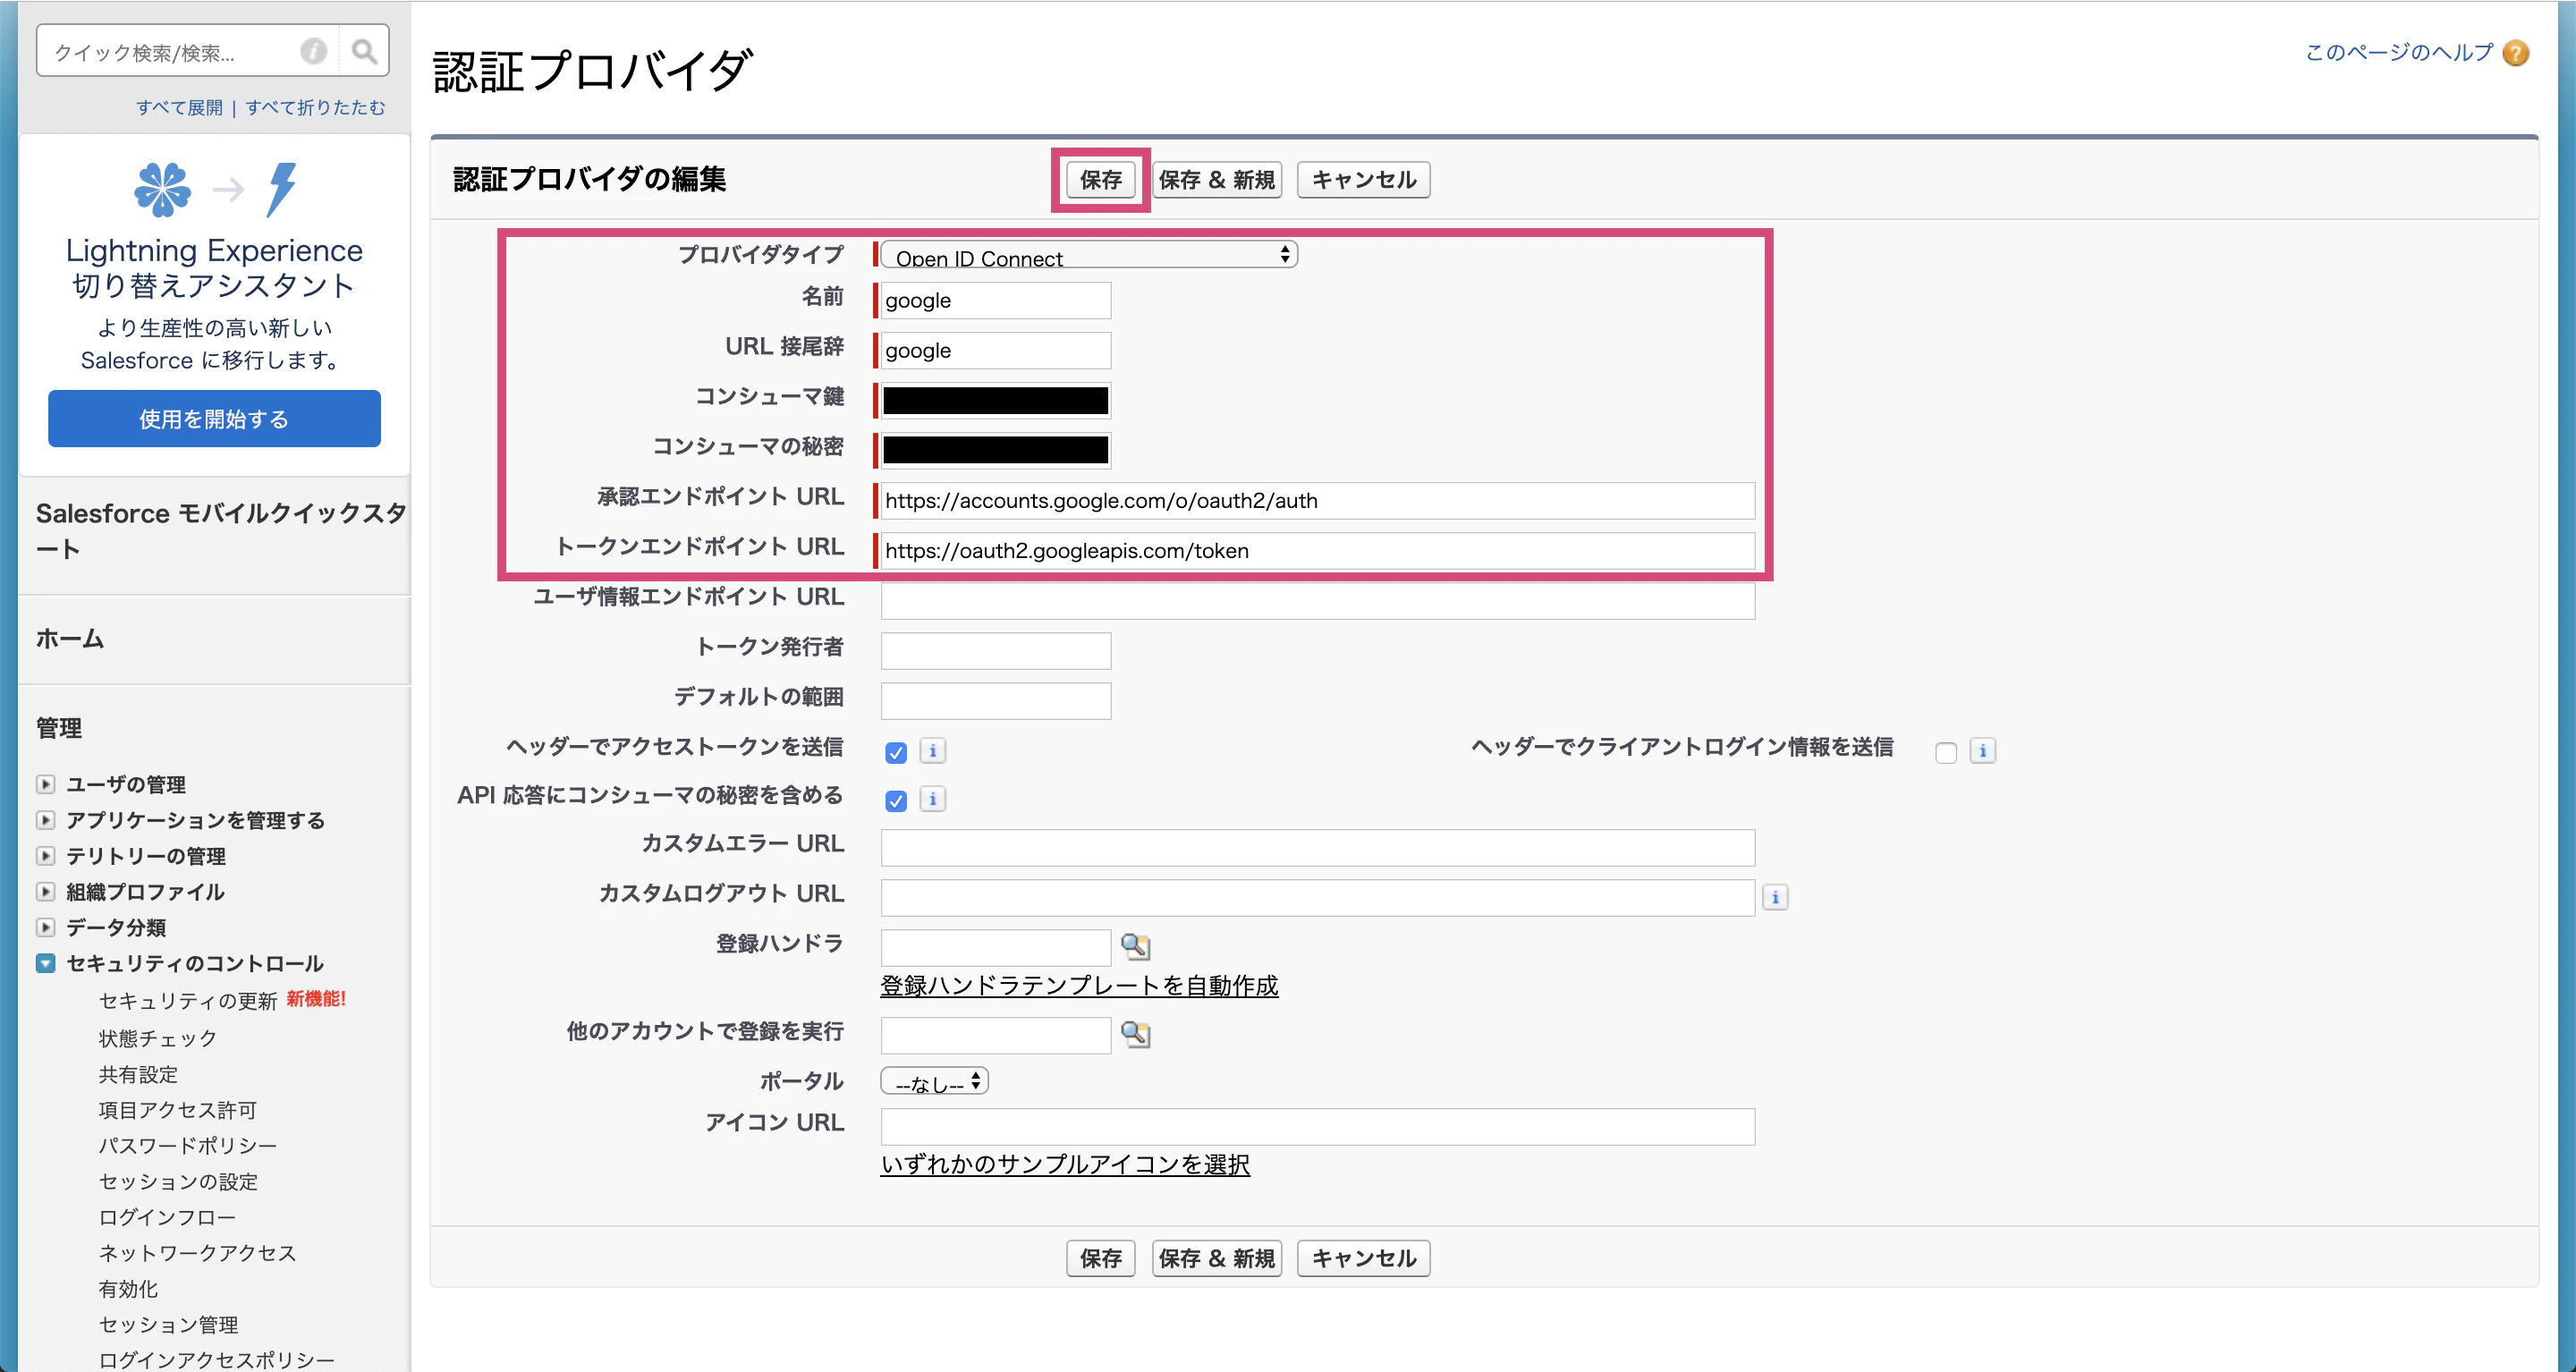Click info icon for ヘッダーでアクセストークンを送信
Image resolution: width=2576 pixels, height=1372 pixels.
[933, 750]
